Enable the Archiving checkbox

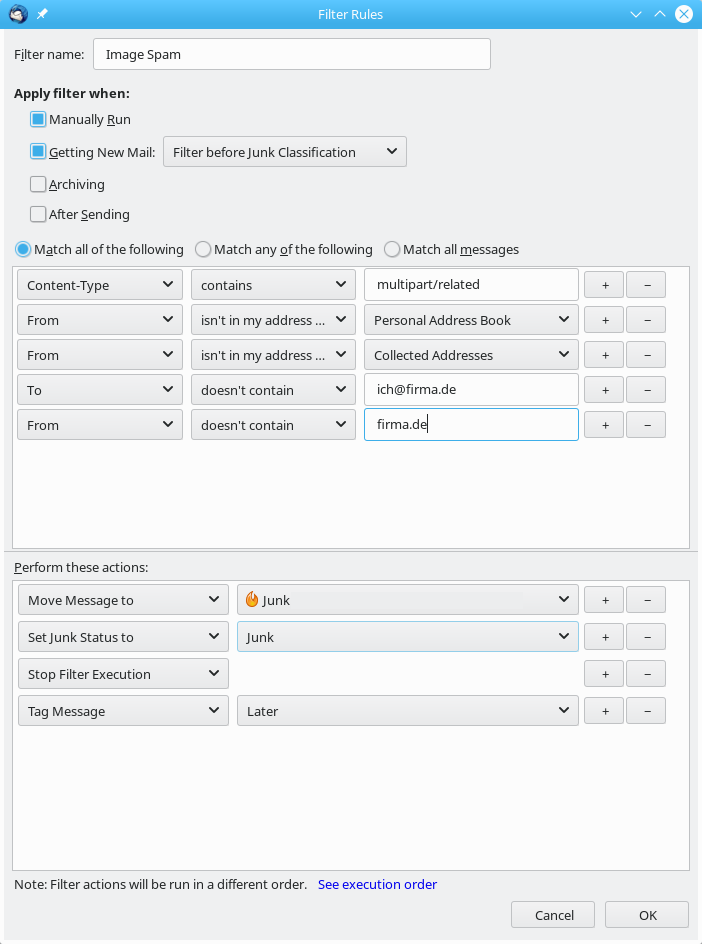38,184
